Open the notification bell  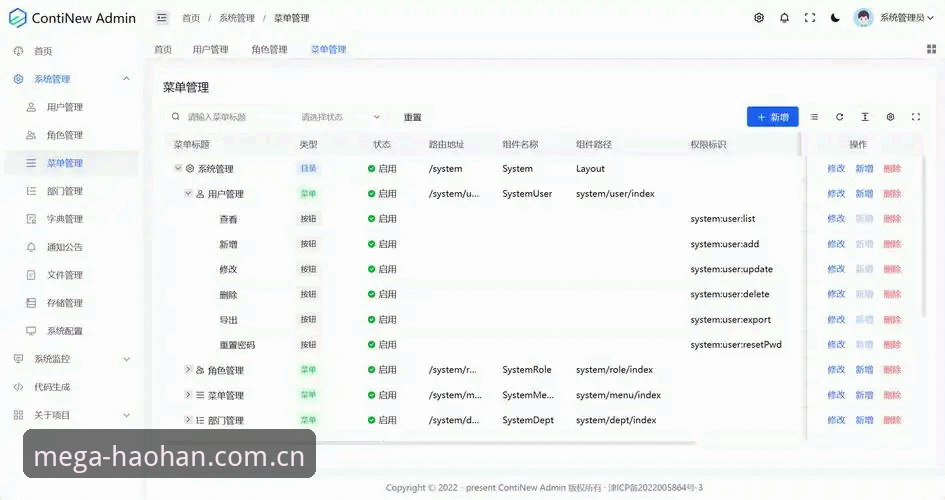coord(784,18)
